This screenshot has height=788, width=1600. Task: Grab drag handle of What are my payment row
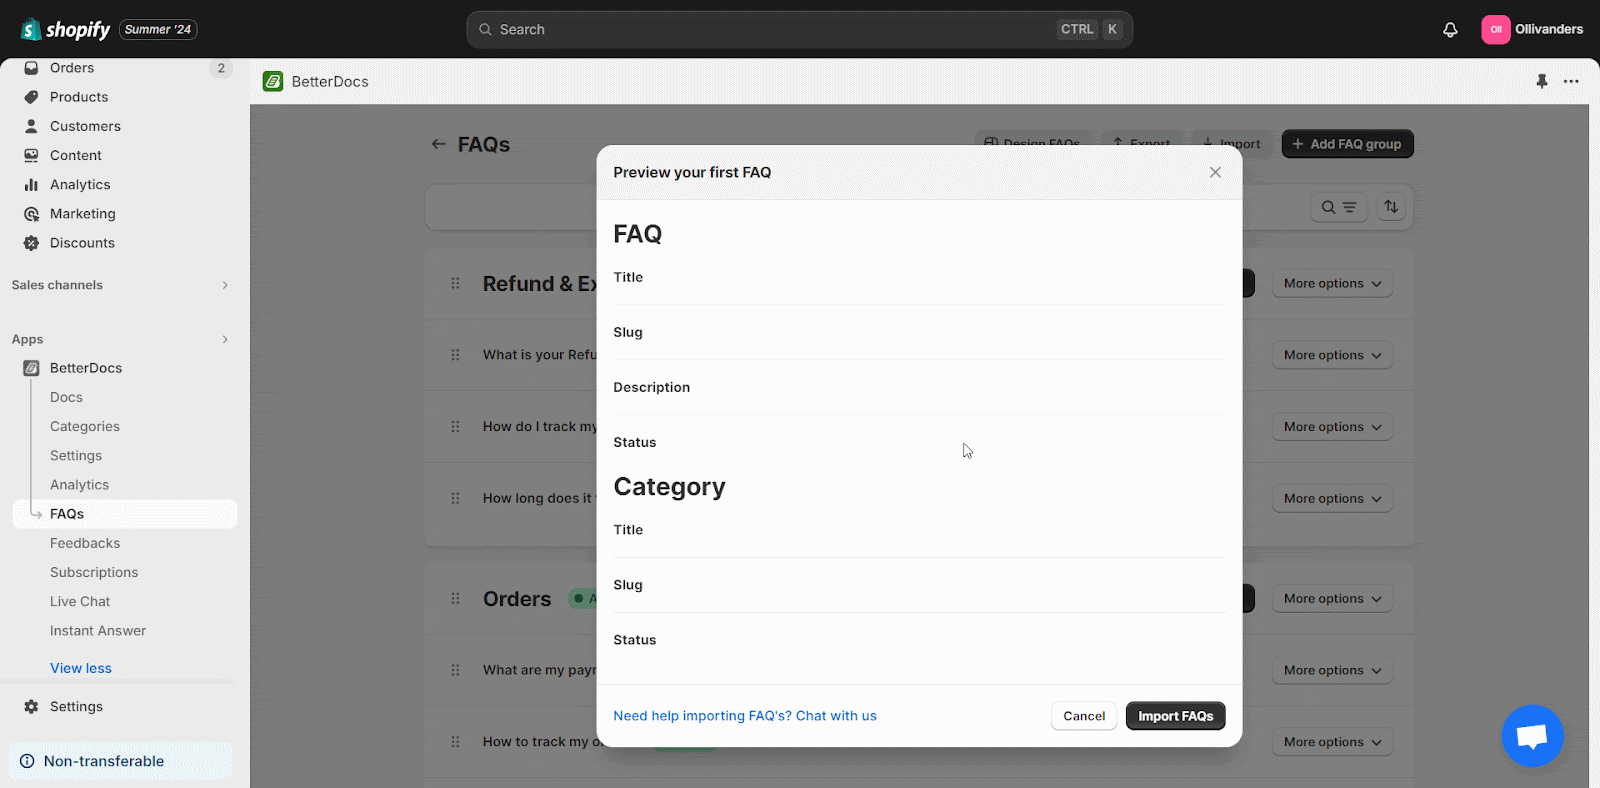coord(455,670)
